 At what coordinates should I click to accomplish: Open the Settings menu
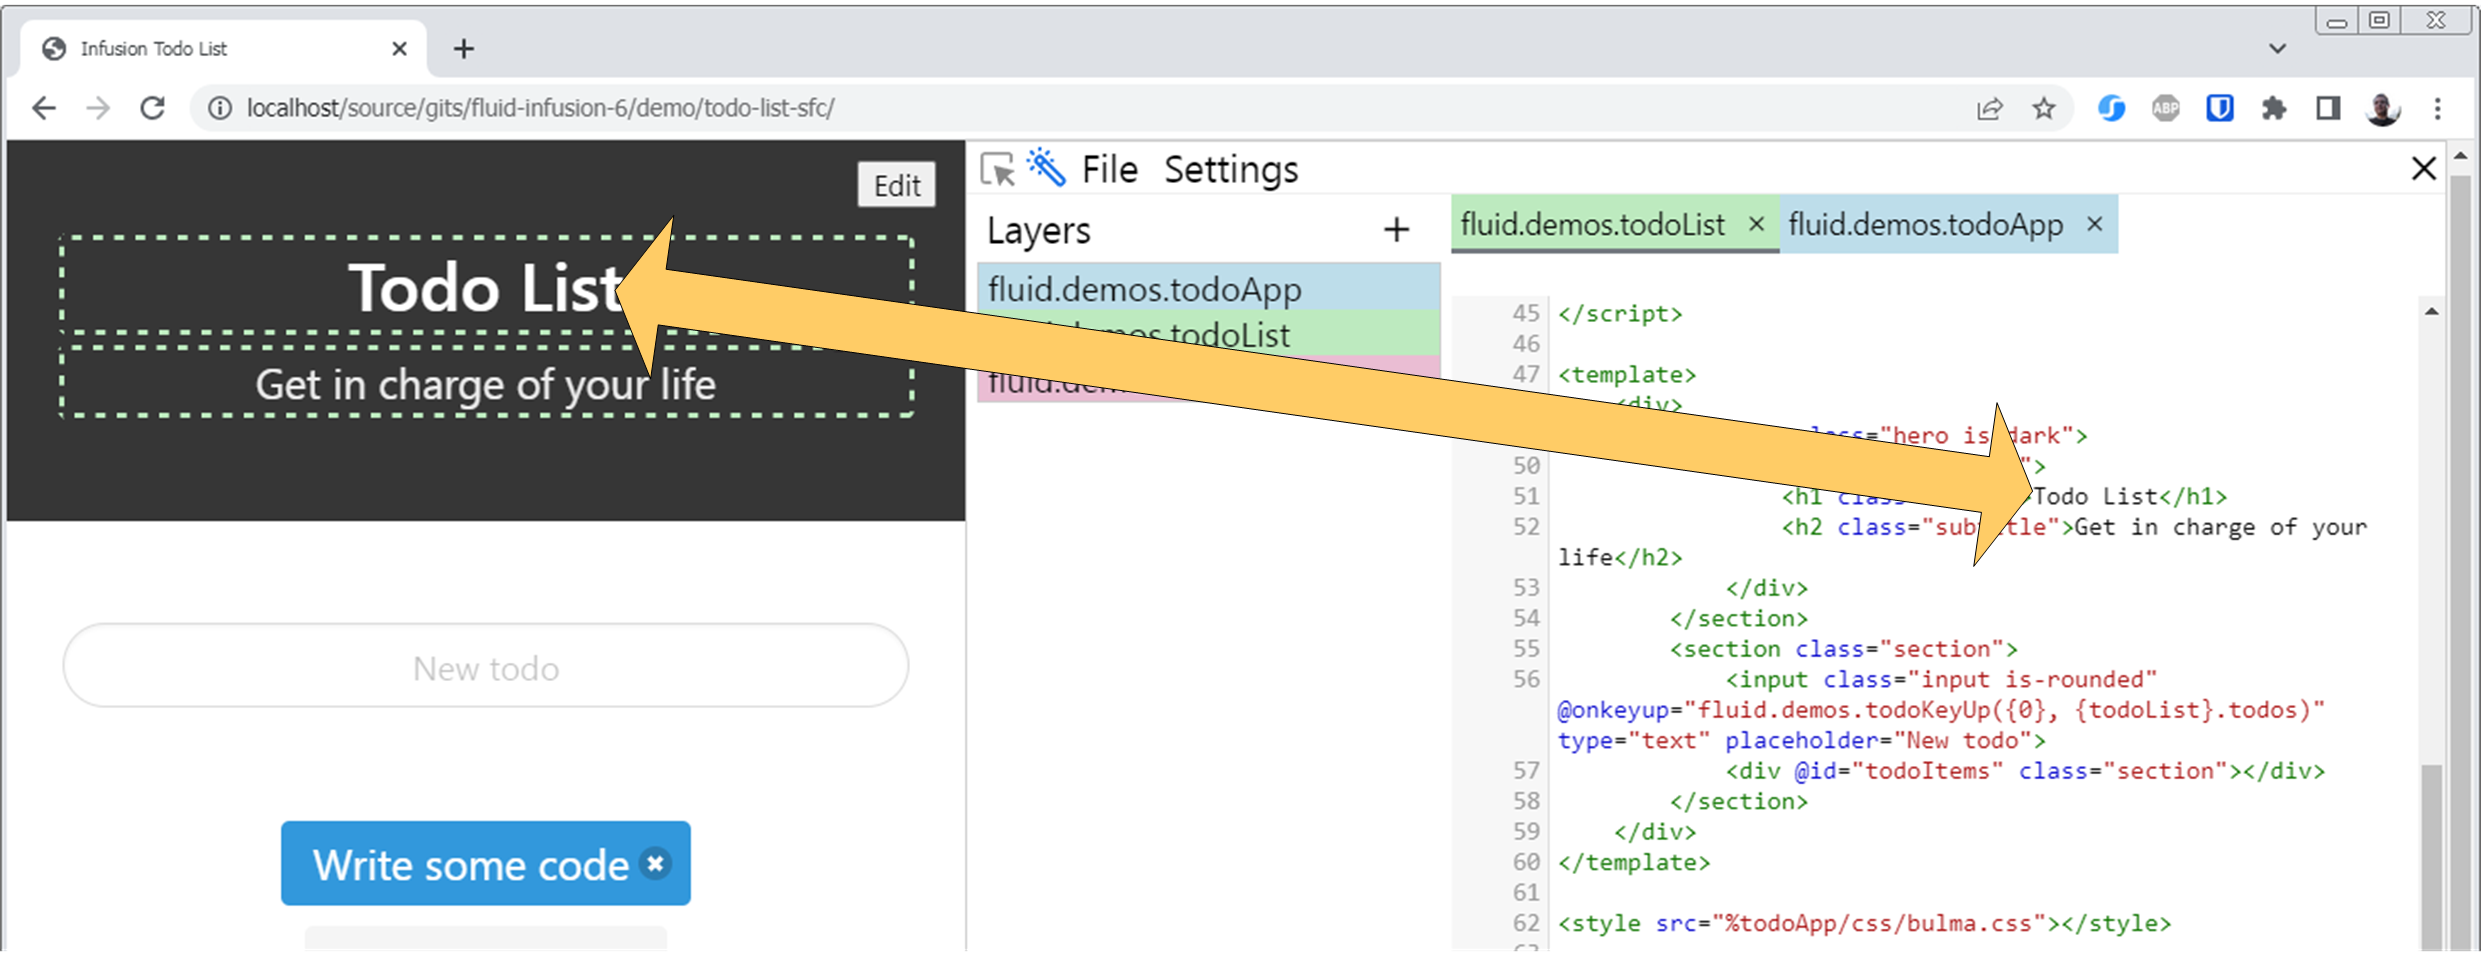1231,170
